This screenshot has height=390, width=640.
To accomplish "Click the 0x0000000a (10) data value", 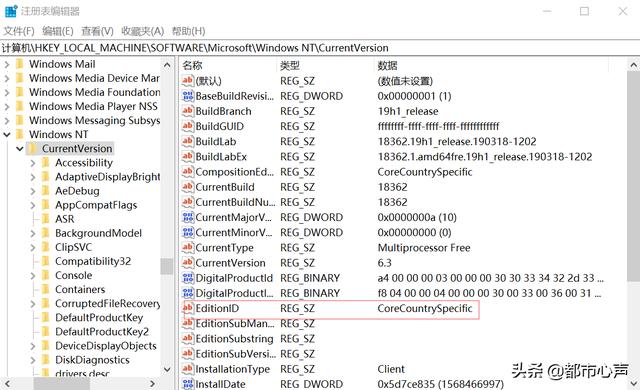I will 417,217.
